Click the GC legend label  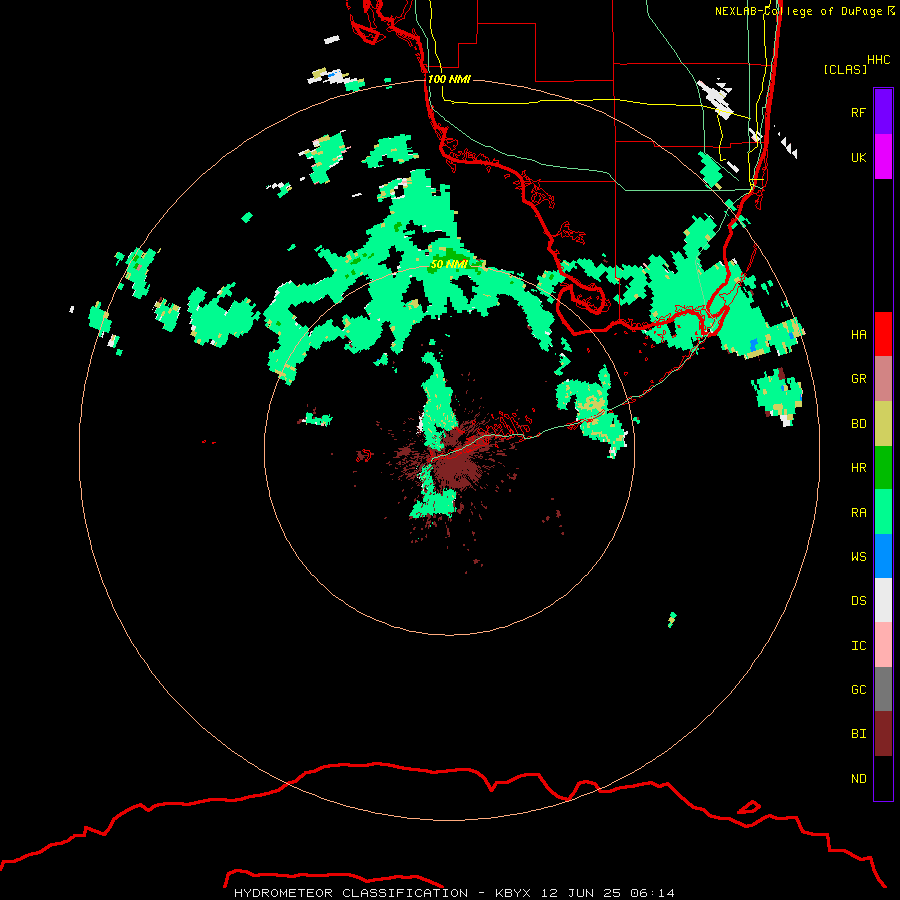pos(858,690)
